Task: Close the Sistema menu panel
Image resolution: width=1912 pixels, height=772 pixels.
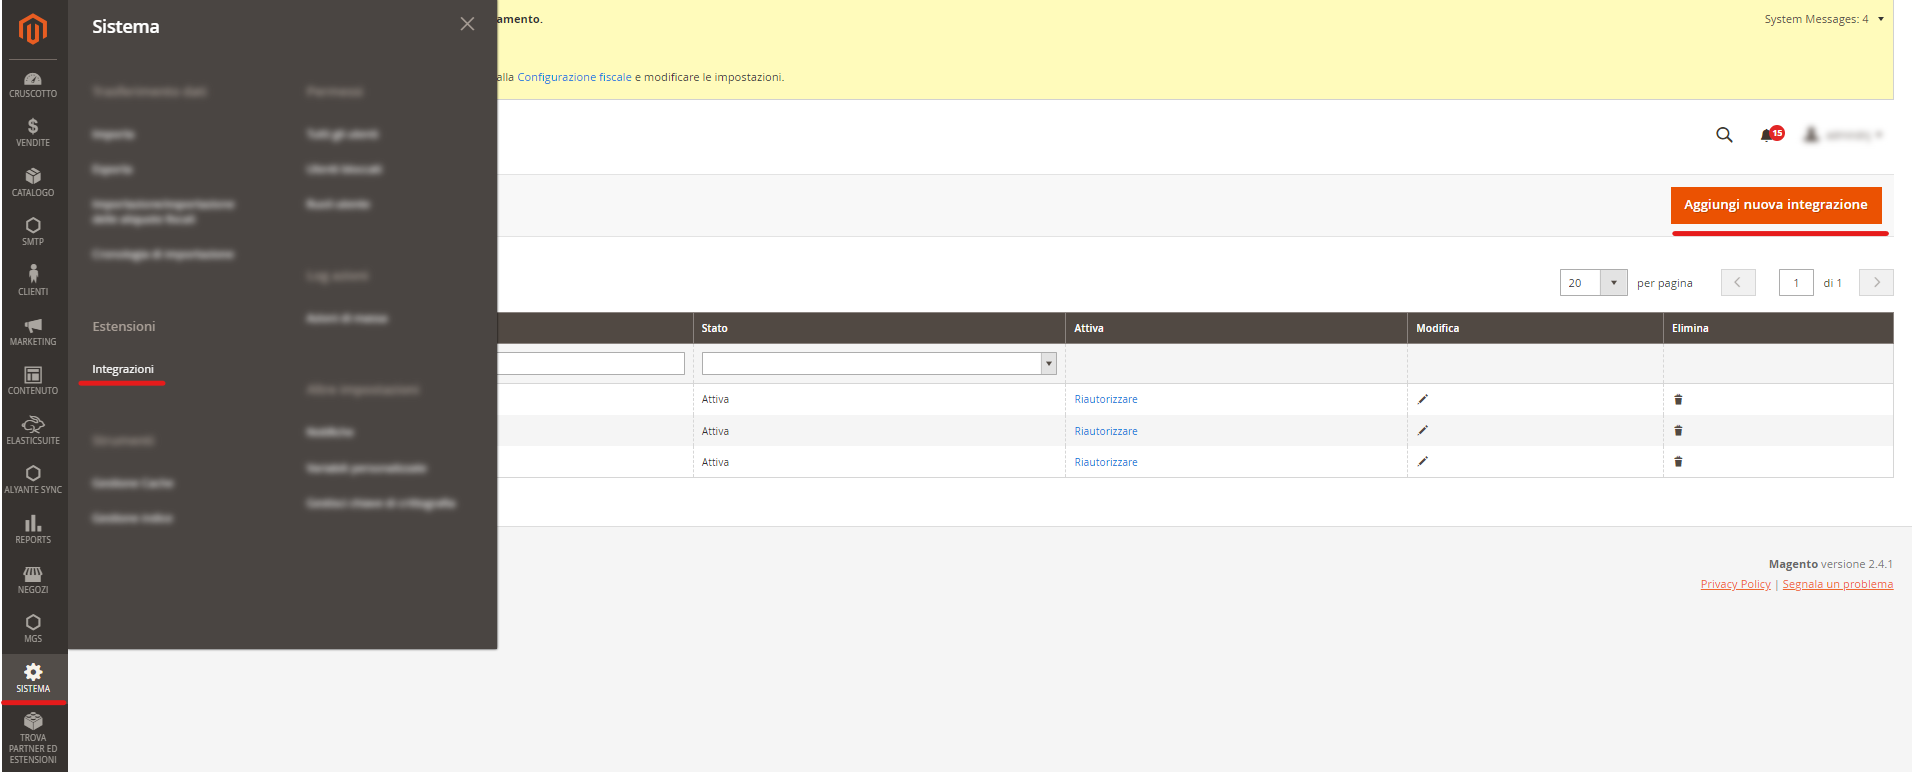Action: (x=467, y=24)
